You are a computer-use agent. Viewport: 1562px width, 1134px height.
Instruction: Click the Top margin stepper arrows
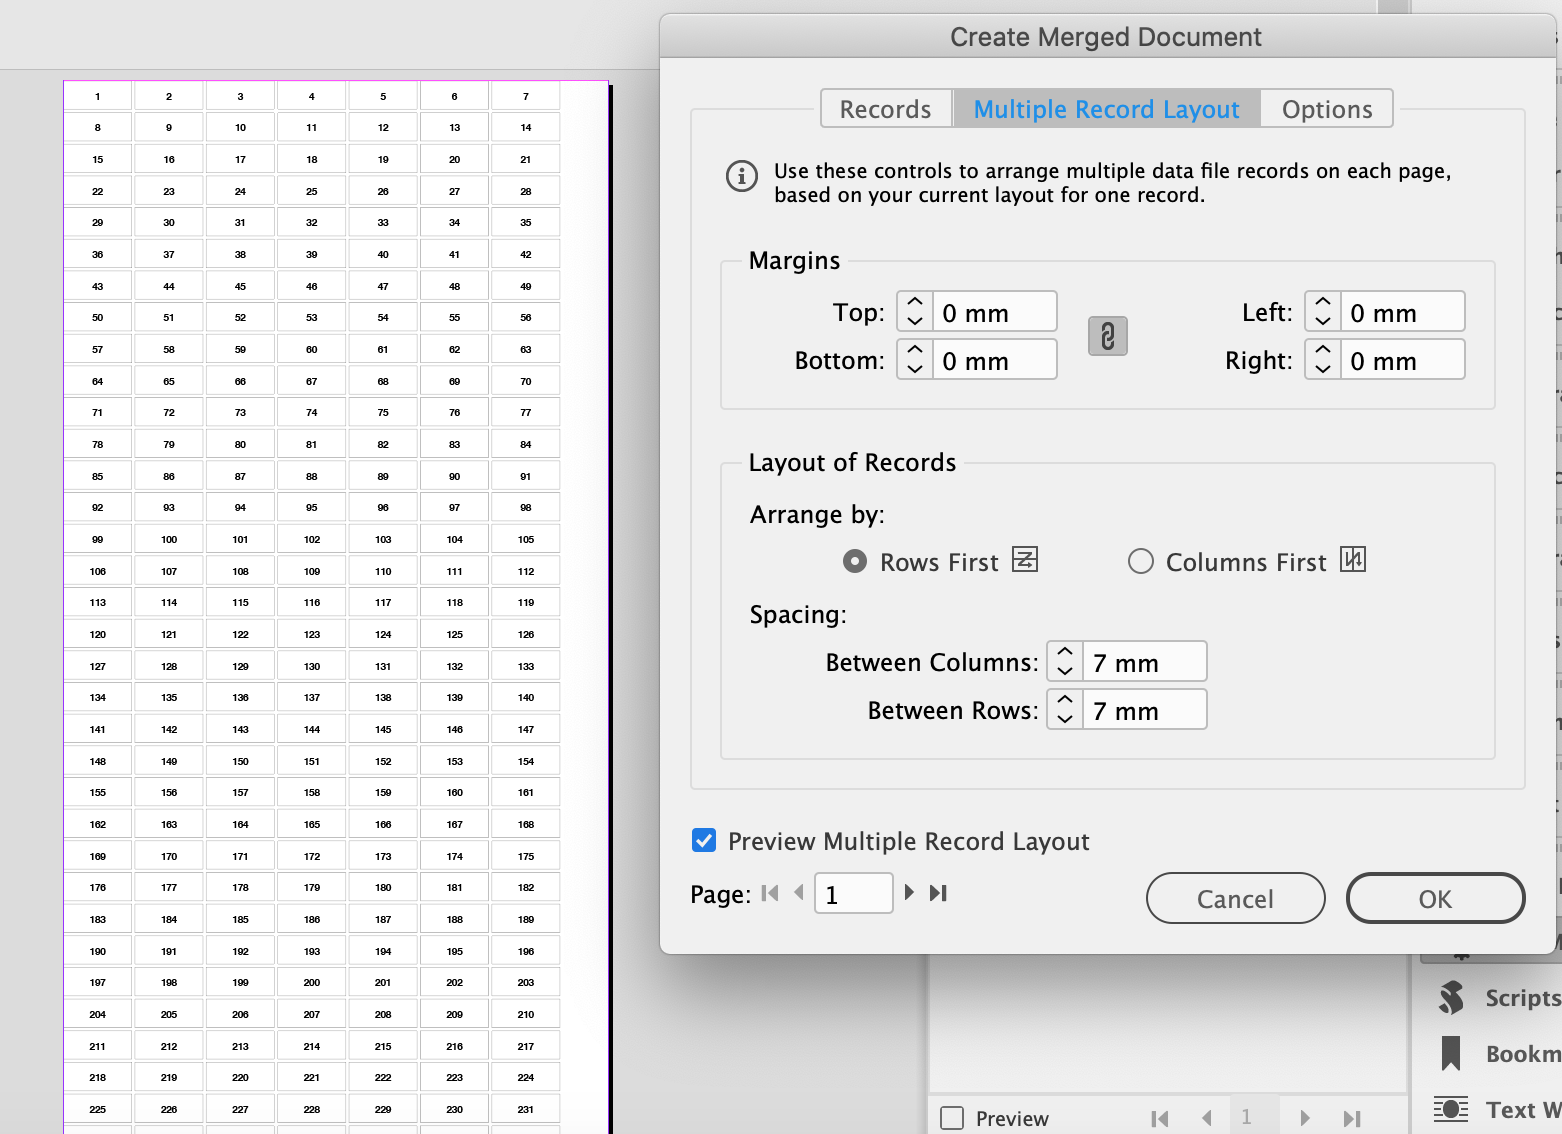pos(915,311)
